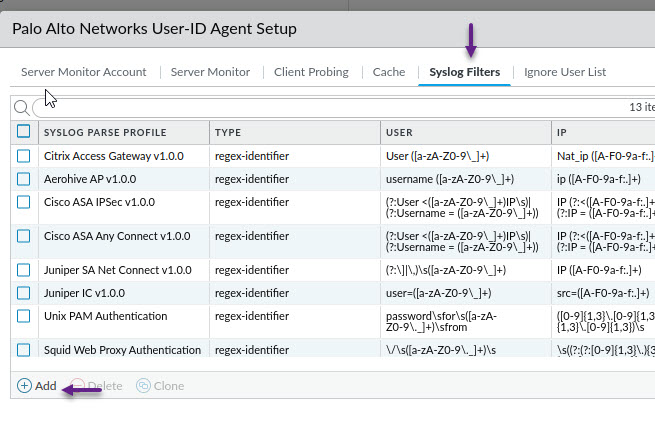Switch to the Cache tab
Screen dimensions: 655x423
click(x=389, y=72)
